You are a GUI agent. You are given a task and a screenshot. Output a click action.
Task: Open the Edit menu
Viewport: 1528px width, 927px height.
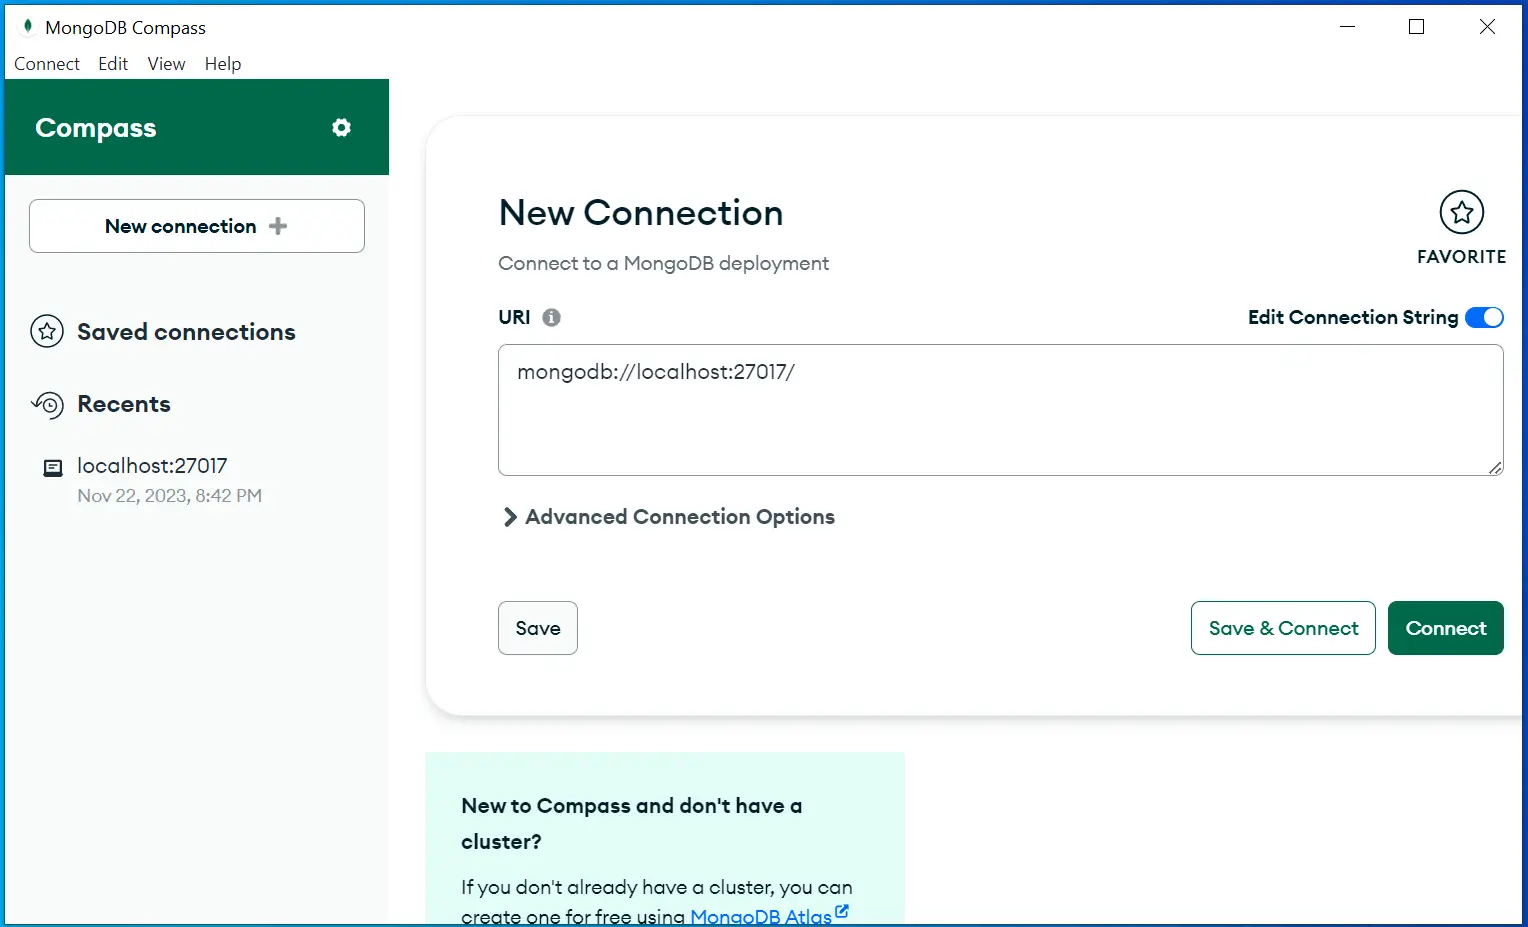(x=113, y=64)
